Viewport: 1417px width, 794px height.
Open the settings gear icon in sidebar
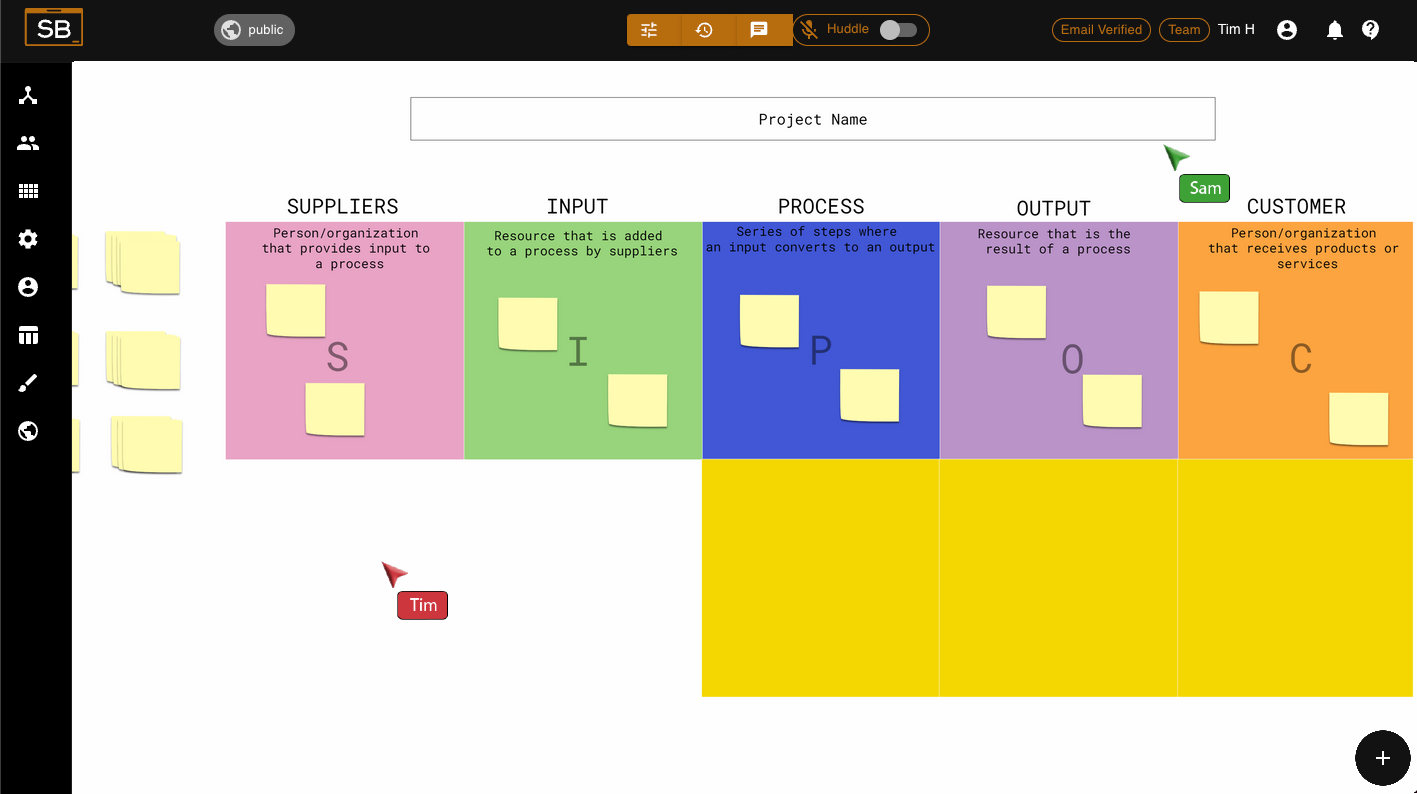pyautogui.click(x=28, y=239)
